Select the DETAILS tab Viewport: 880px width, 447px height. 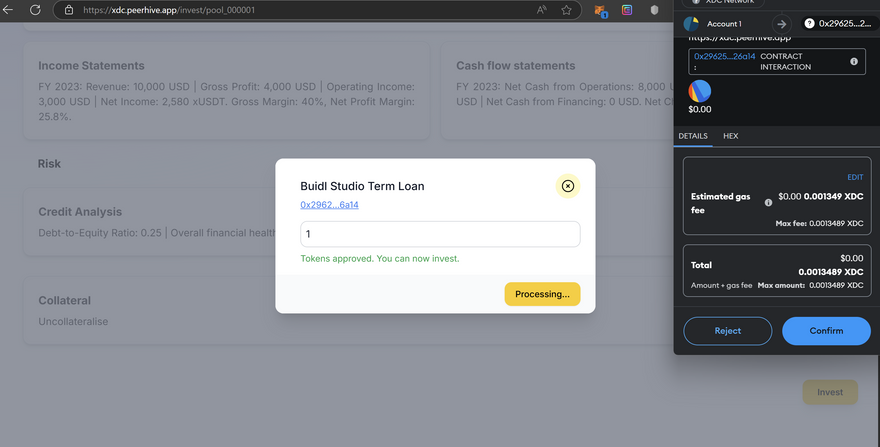point(693,136)
